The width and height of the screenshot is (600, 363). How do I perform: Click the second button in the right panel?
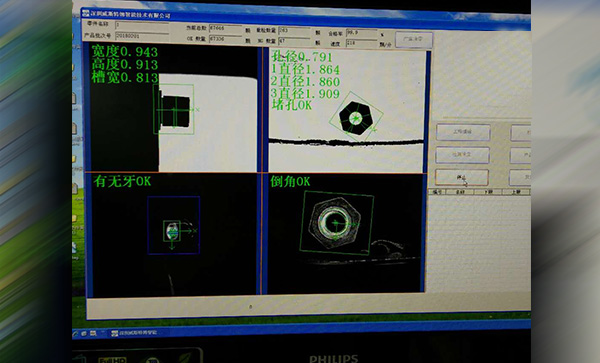[463, 155]
